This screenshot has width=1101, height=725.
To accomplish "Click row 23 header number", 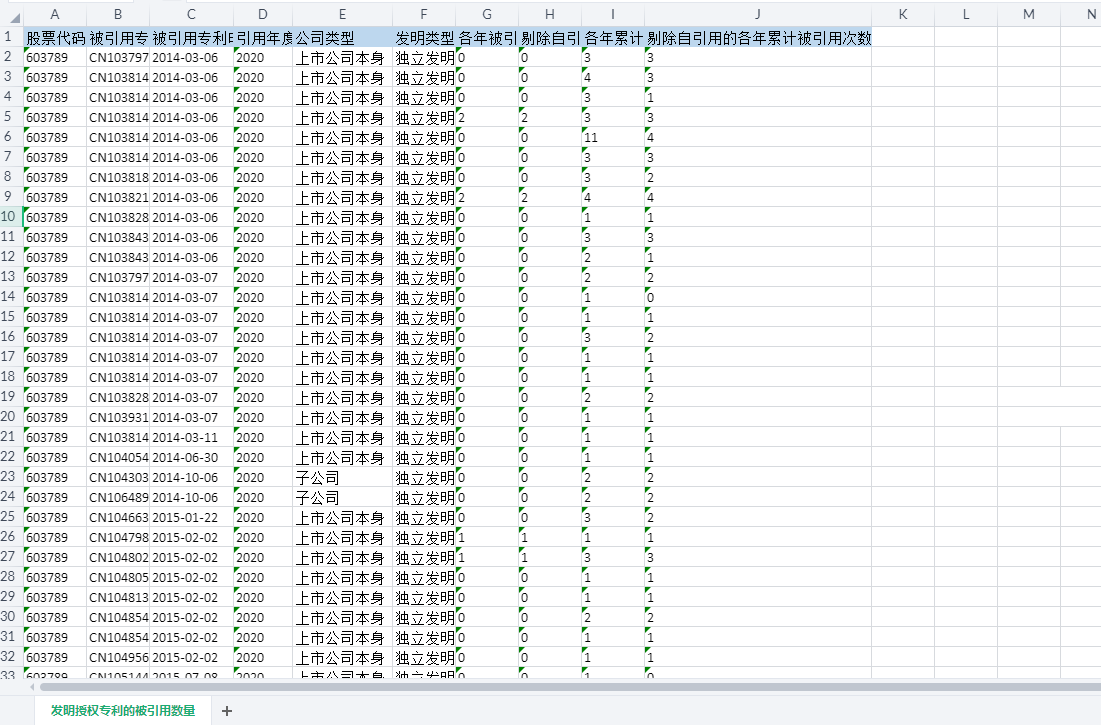I will (x=8, y=477).
